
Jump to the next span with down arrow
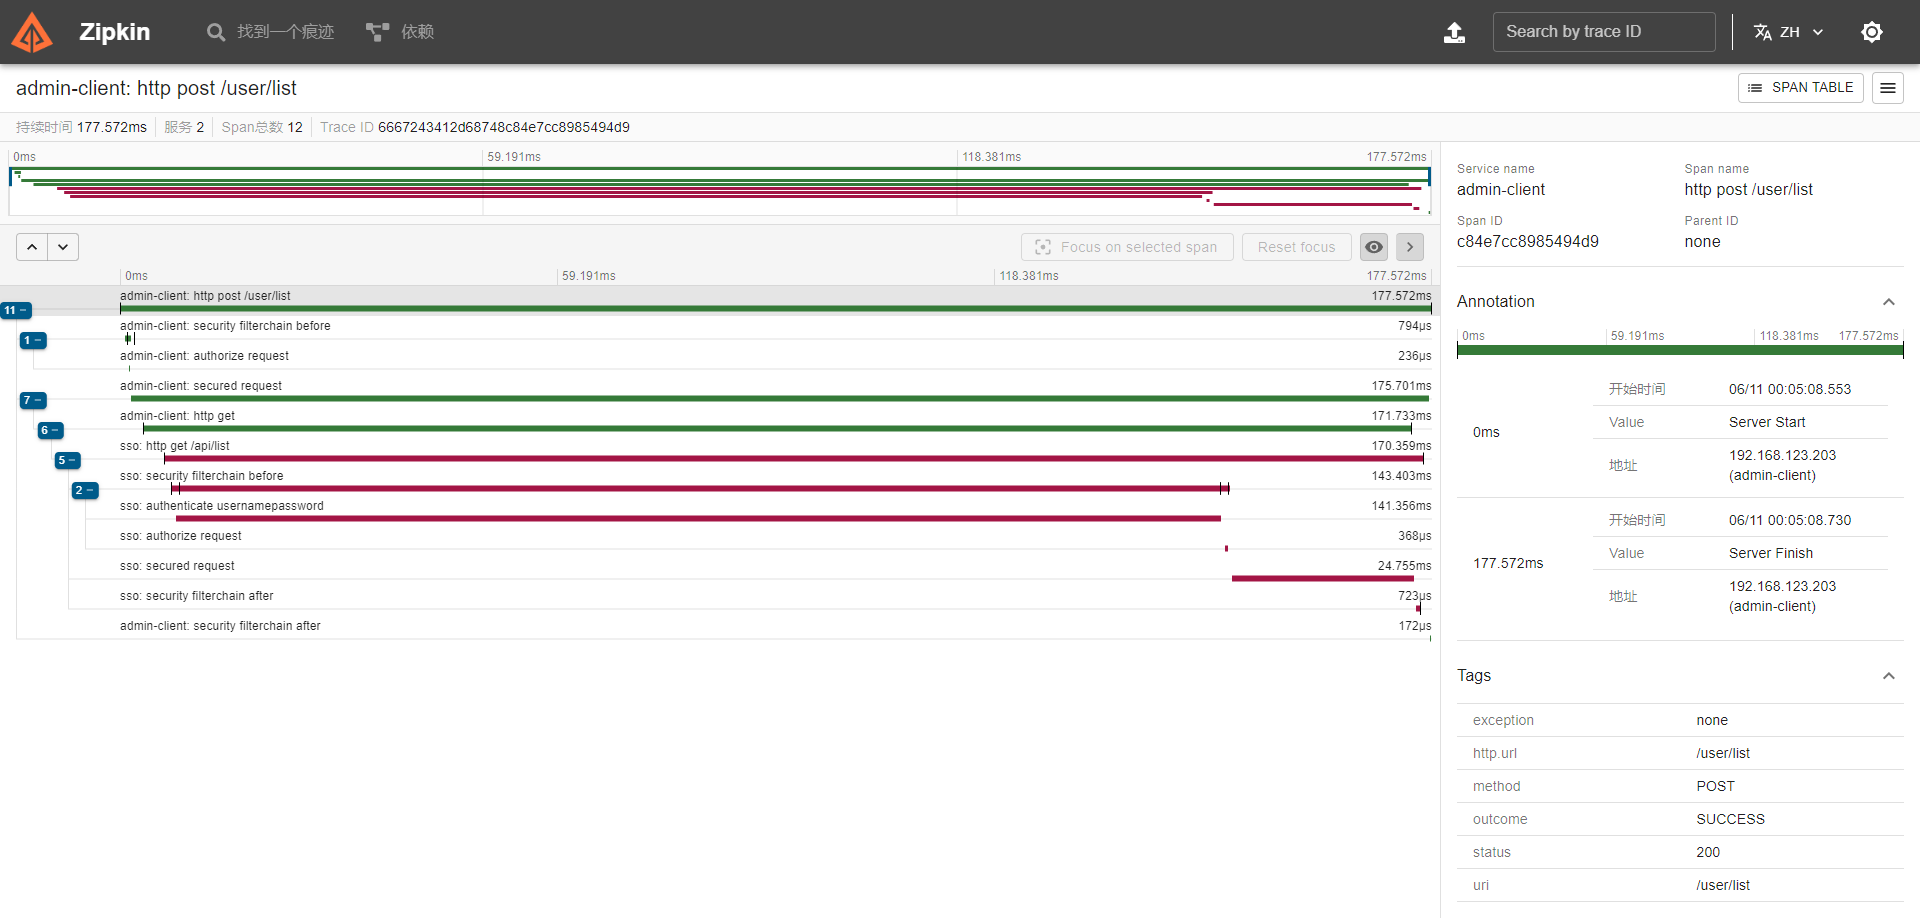(x=63, y=247)
